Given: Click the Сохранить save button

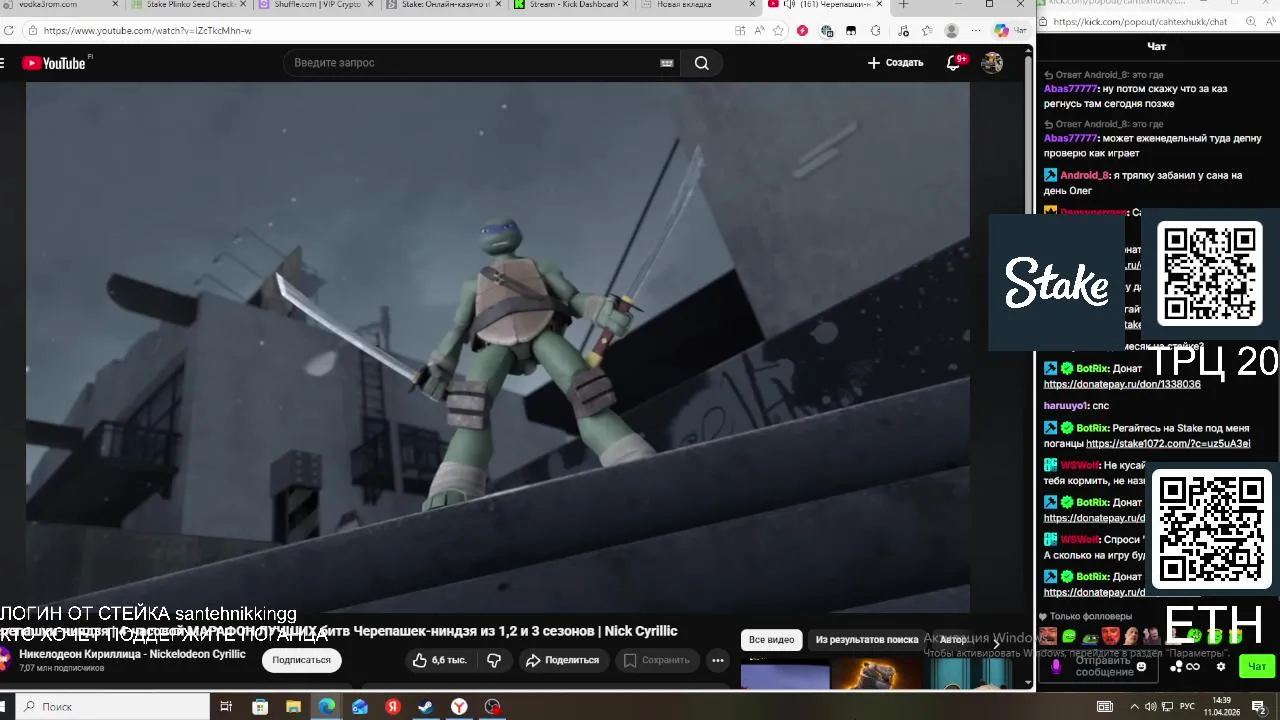Looking at the screenshot, I should (x=657, y=660).
